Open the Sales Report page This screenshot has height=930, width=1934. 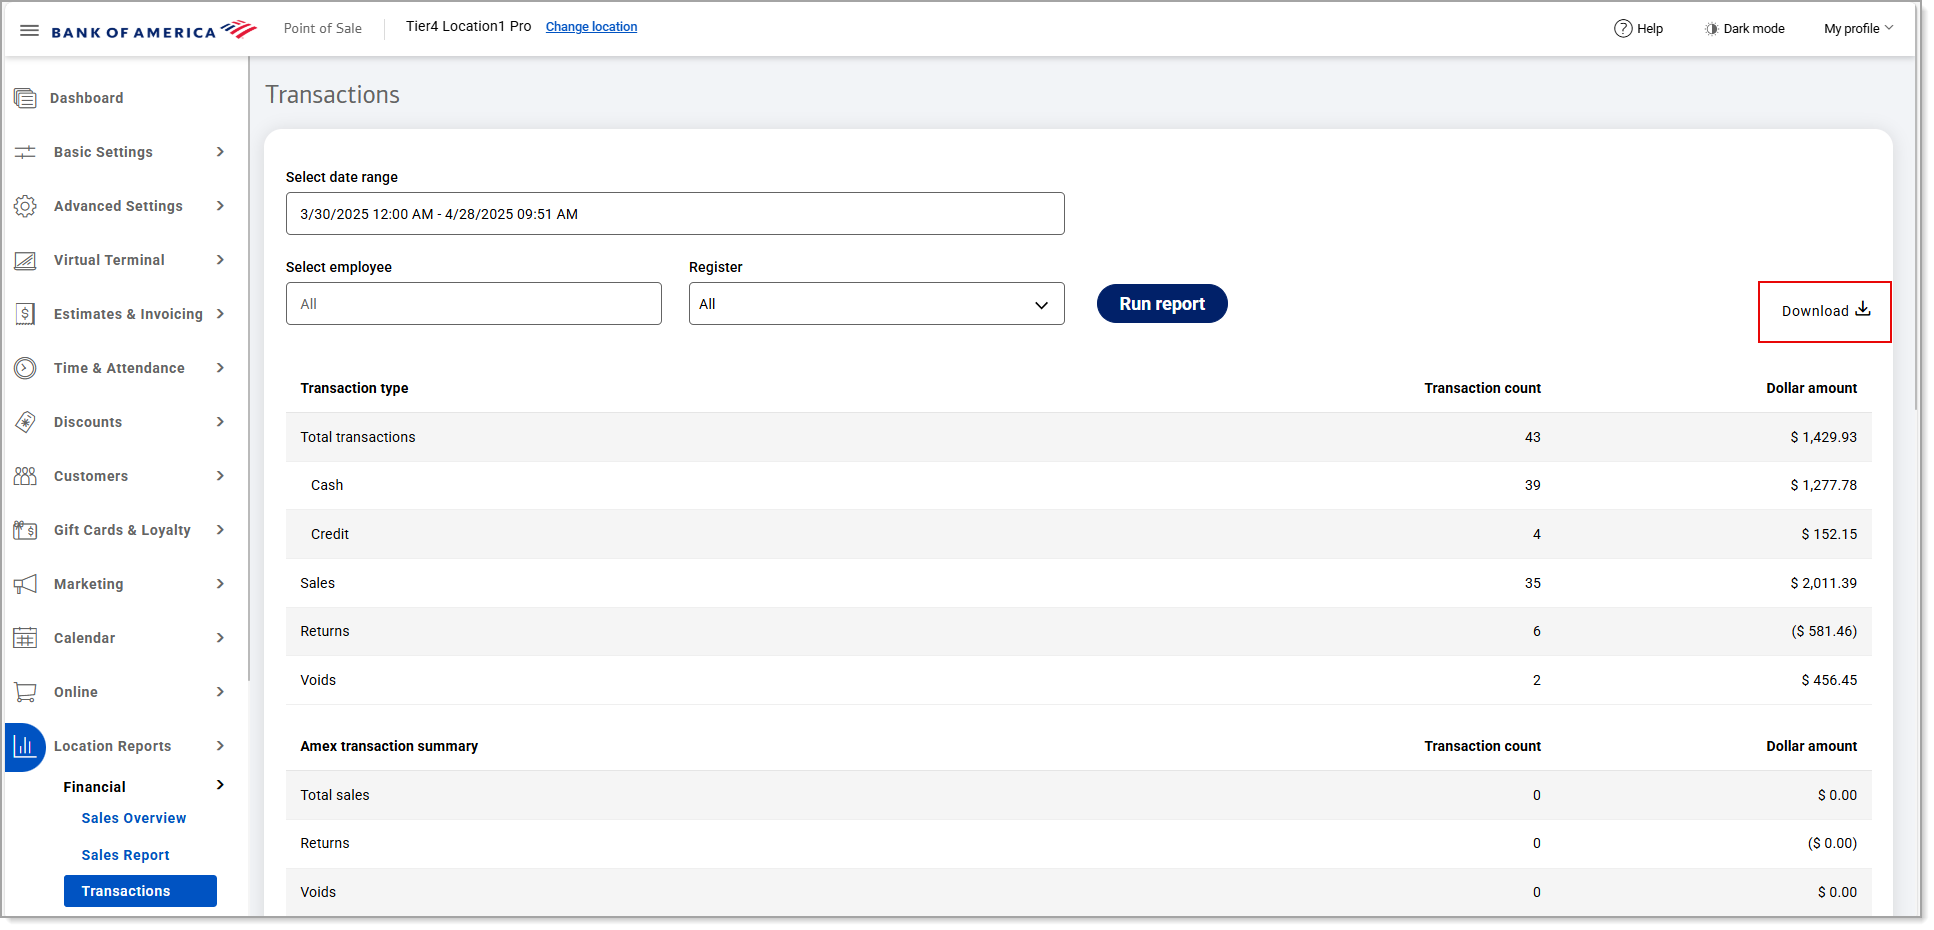125,855
